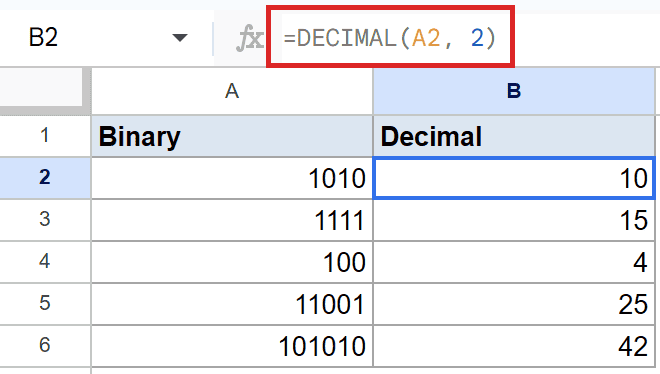Select cell containing 1111
Image resolution: width=660 pixels, height=374 pixels.
232,220
